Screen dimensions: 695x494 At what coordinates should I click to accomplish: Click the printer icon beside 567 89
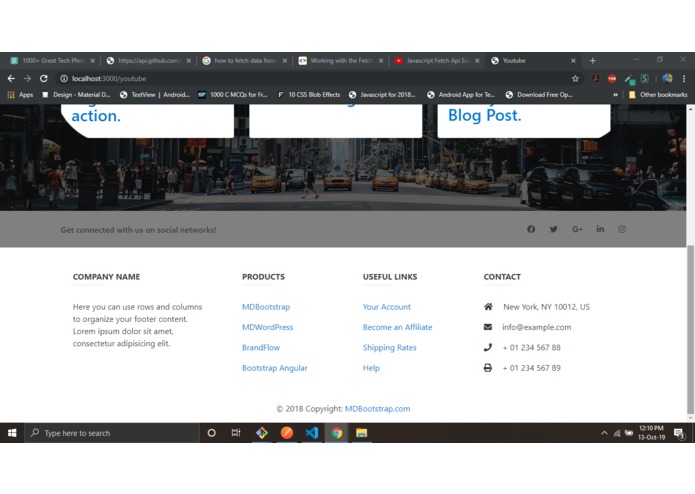coord(488,368)
